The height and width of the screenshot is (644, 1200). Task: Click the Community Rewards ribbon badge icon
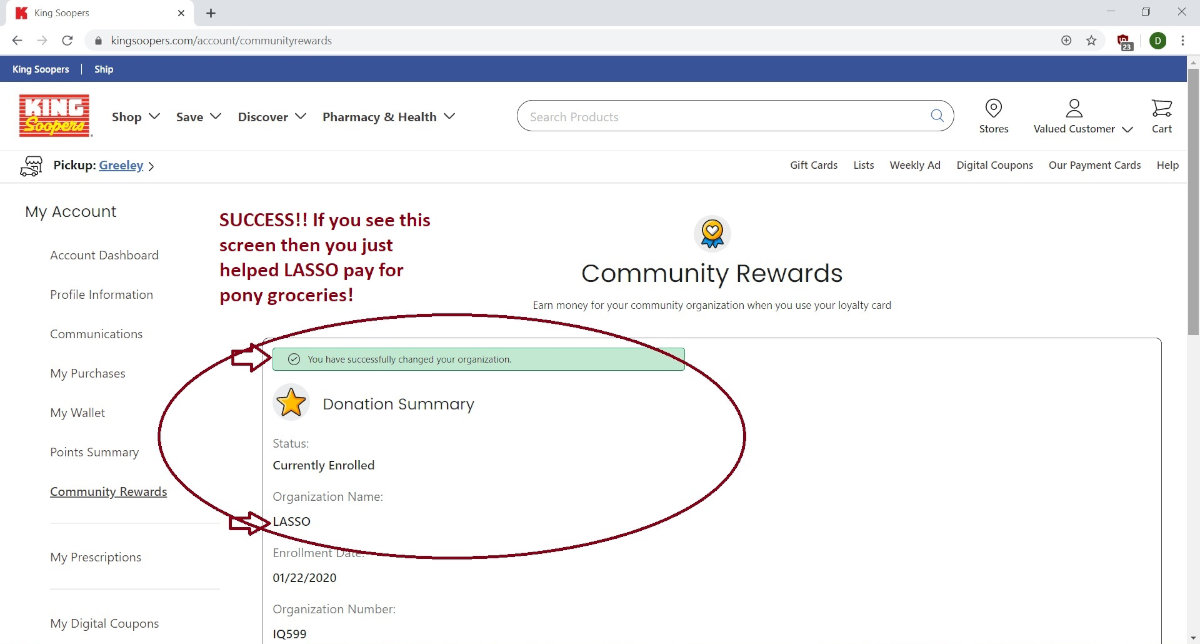coord(712,234)
